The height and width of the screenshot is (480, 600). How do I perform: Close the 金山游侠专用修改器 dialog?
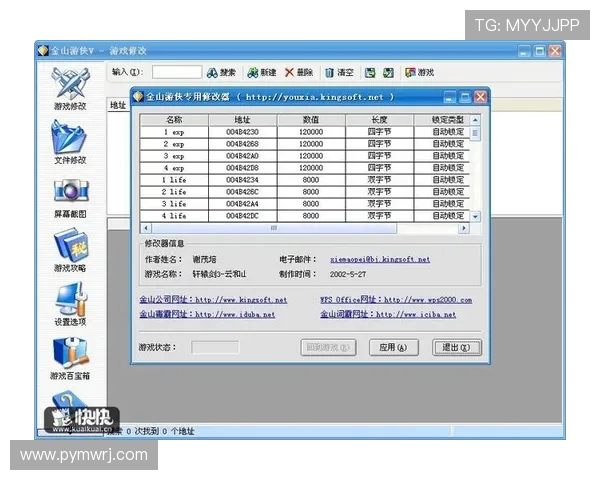point(480,97)
